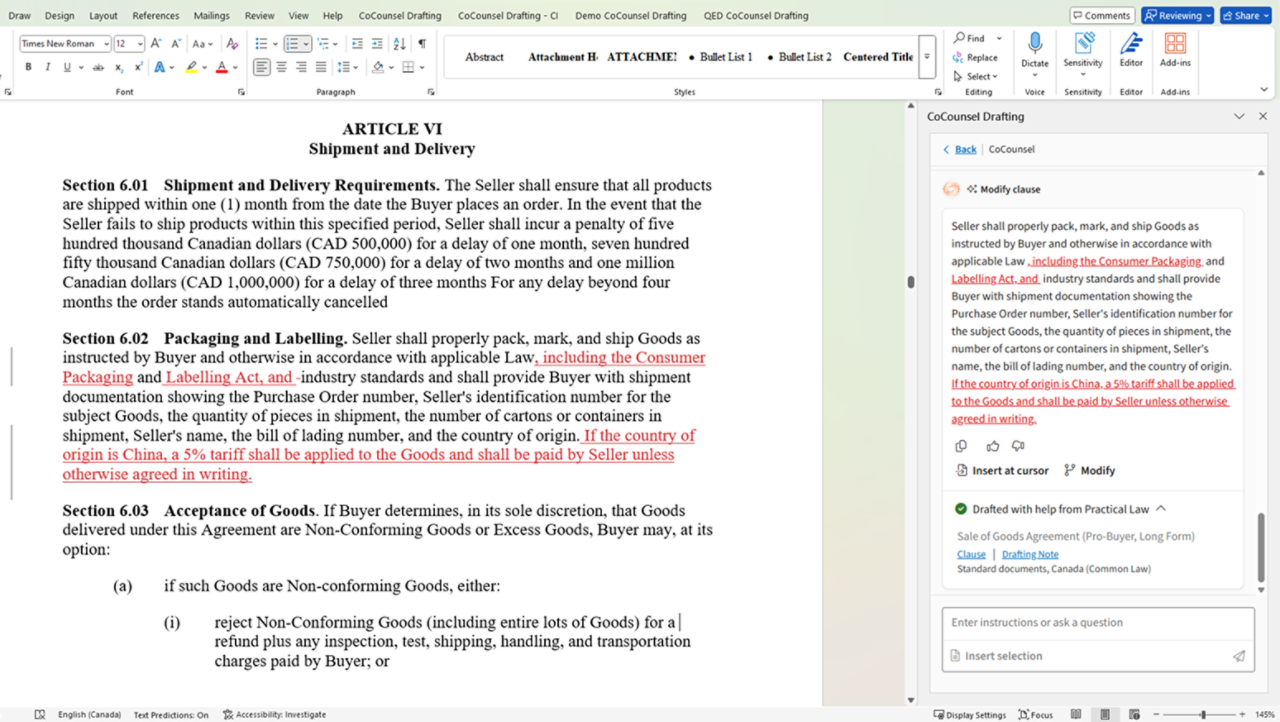Send instructions with paper plane icon
This screenshot has height=722, width=1280.
pyautogui.click(x=1239, y=656)
